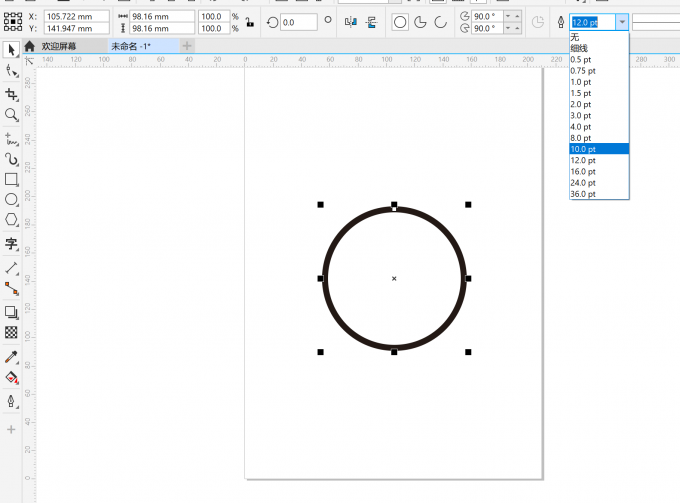Image resolution: width=680 pixels, height=503 pixels.
Task: Click the mirror horizontally icon
Action: point(350,22)
